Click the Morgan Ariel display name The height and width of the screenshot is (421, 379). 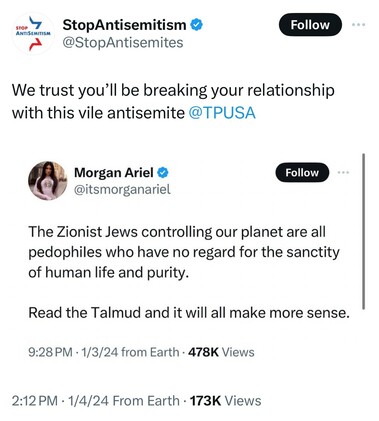click(x=114, y=173)
